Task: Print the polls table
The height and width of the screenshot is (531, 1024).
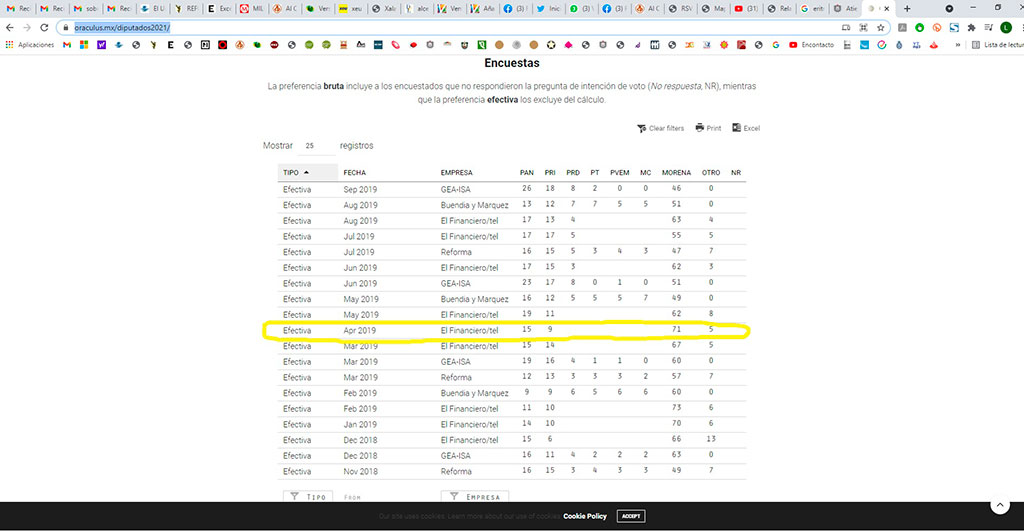Action: [x=708, y=129]
